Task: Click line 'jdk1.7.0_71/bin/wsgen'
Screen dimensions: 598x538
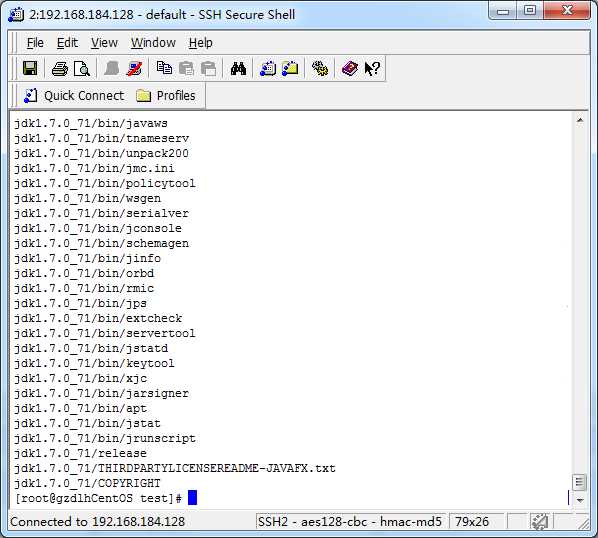Action: click(x=87, y=198)
